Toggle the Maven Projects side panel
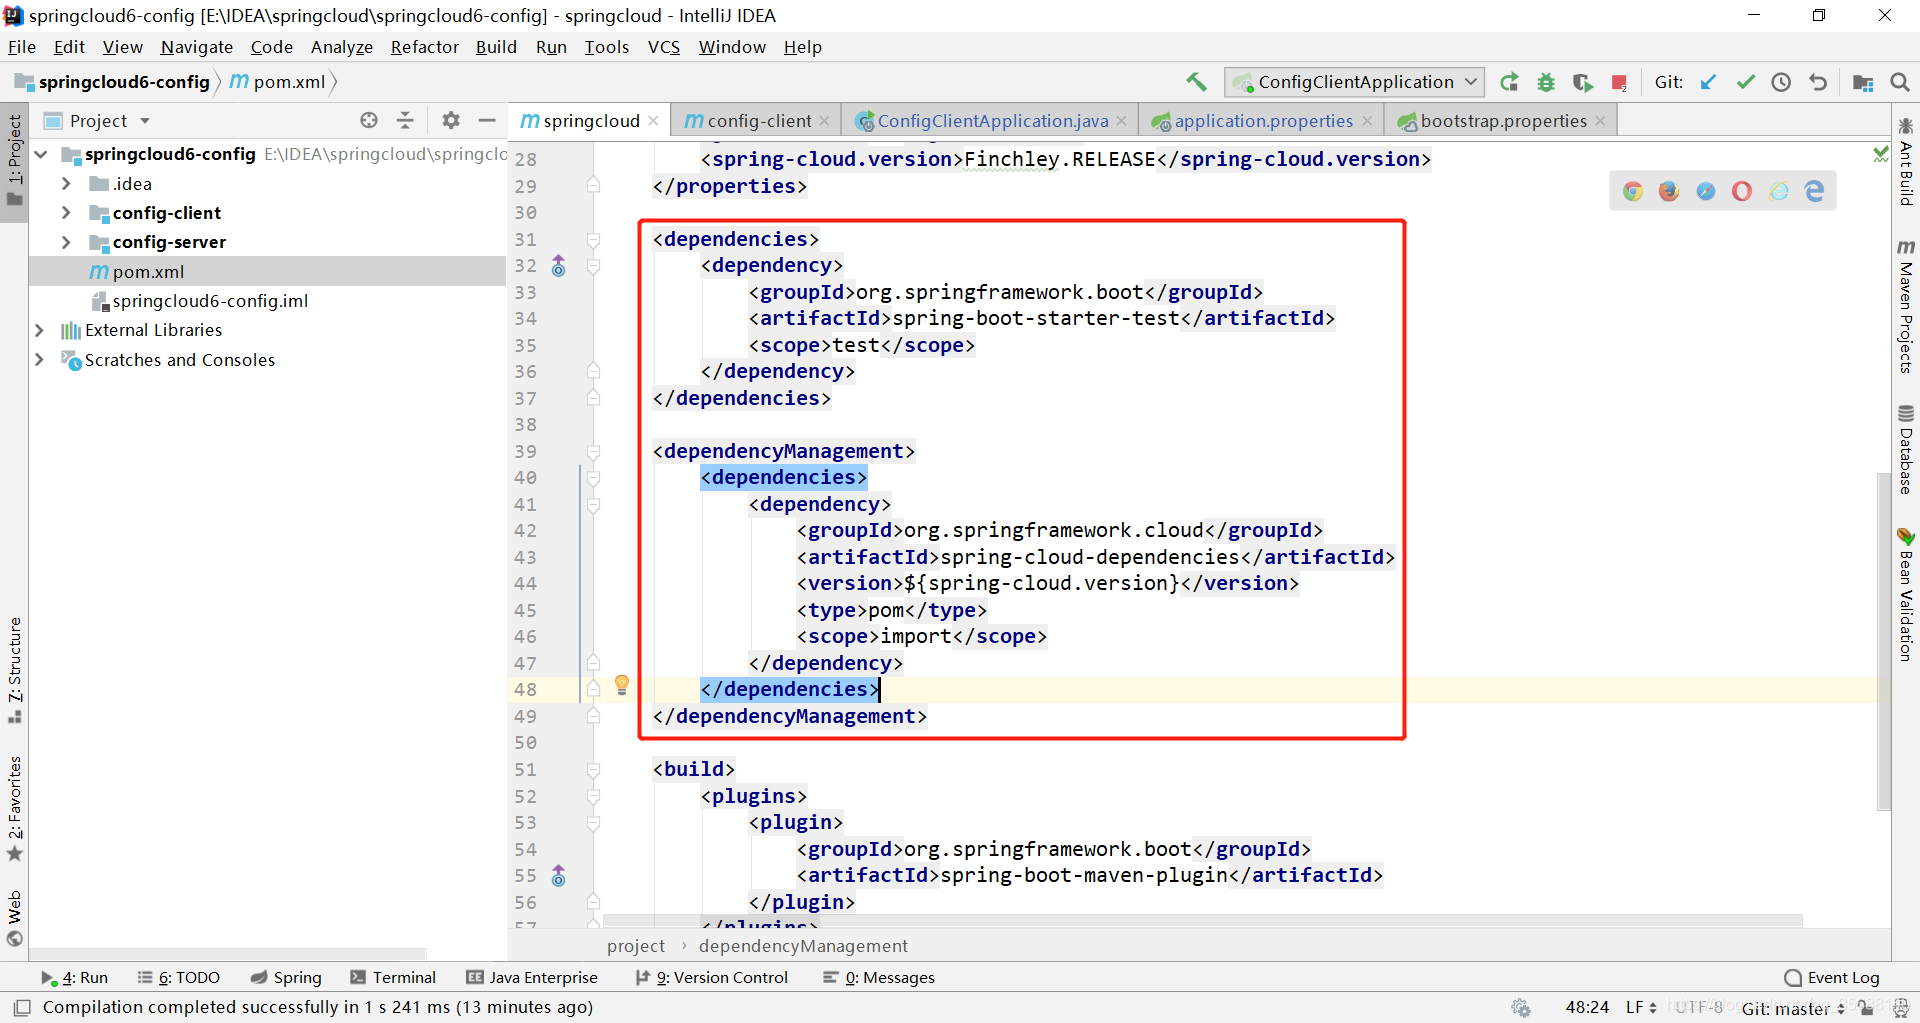1920x1023 pixels. point(1906,306)
